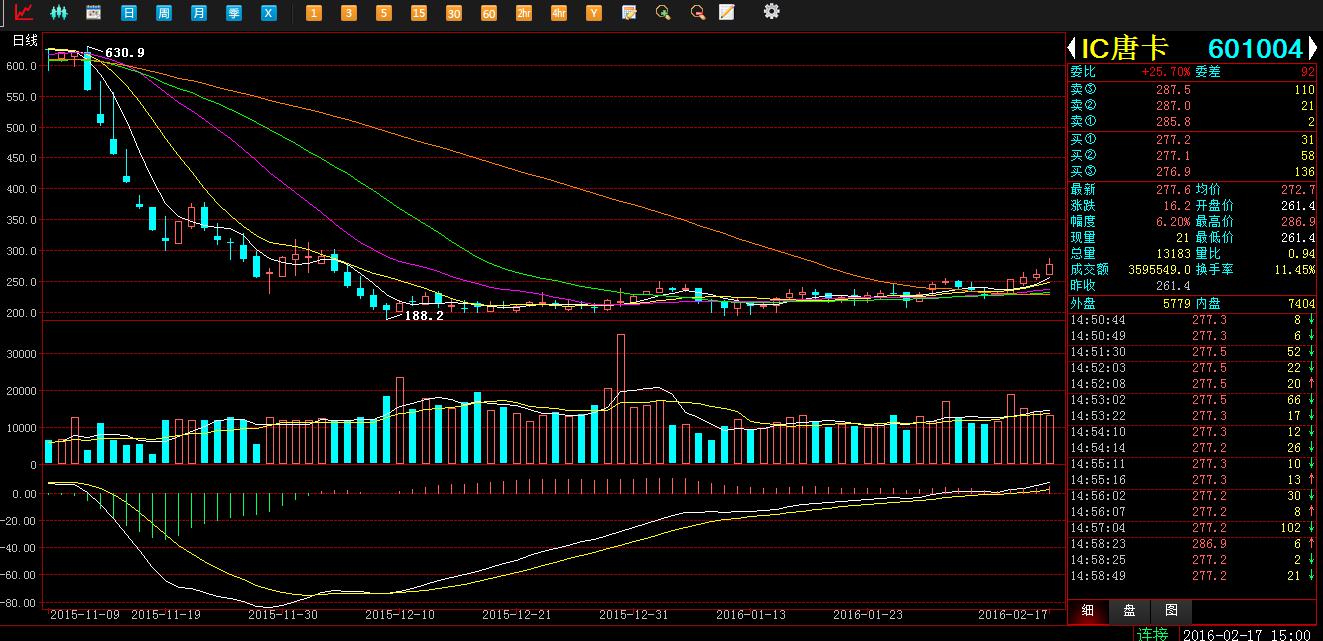Screen dimensions: 1323x641
Task: Click the 2015-11-09 date axis label
Action: click(85, 615)
